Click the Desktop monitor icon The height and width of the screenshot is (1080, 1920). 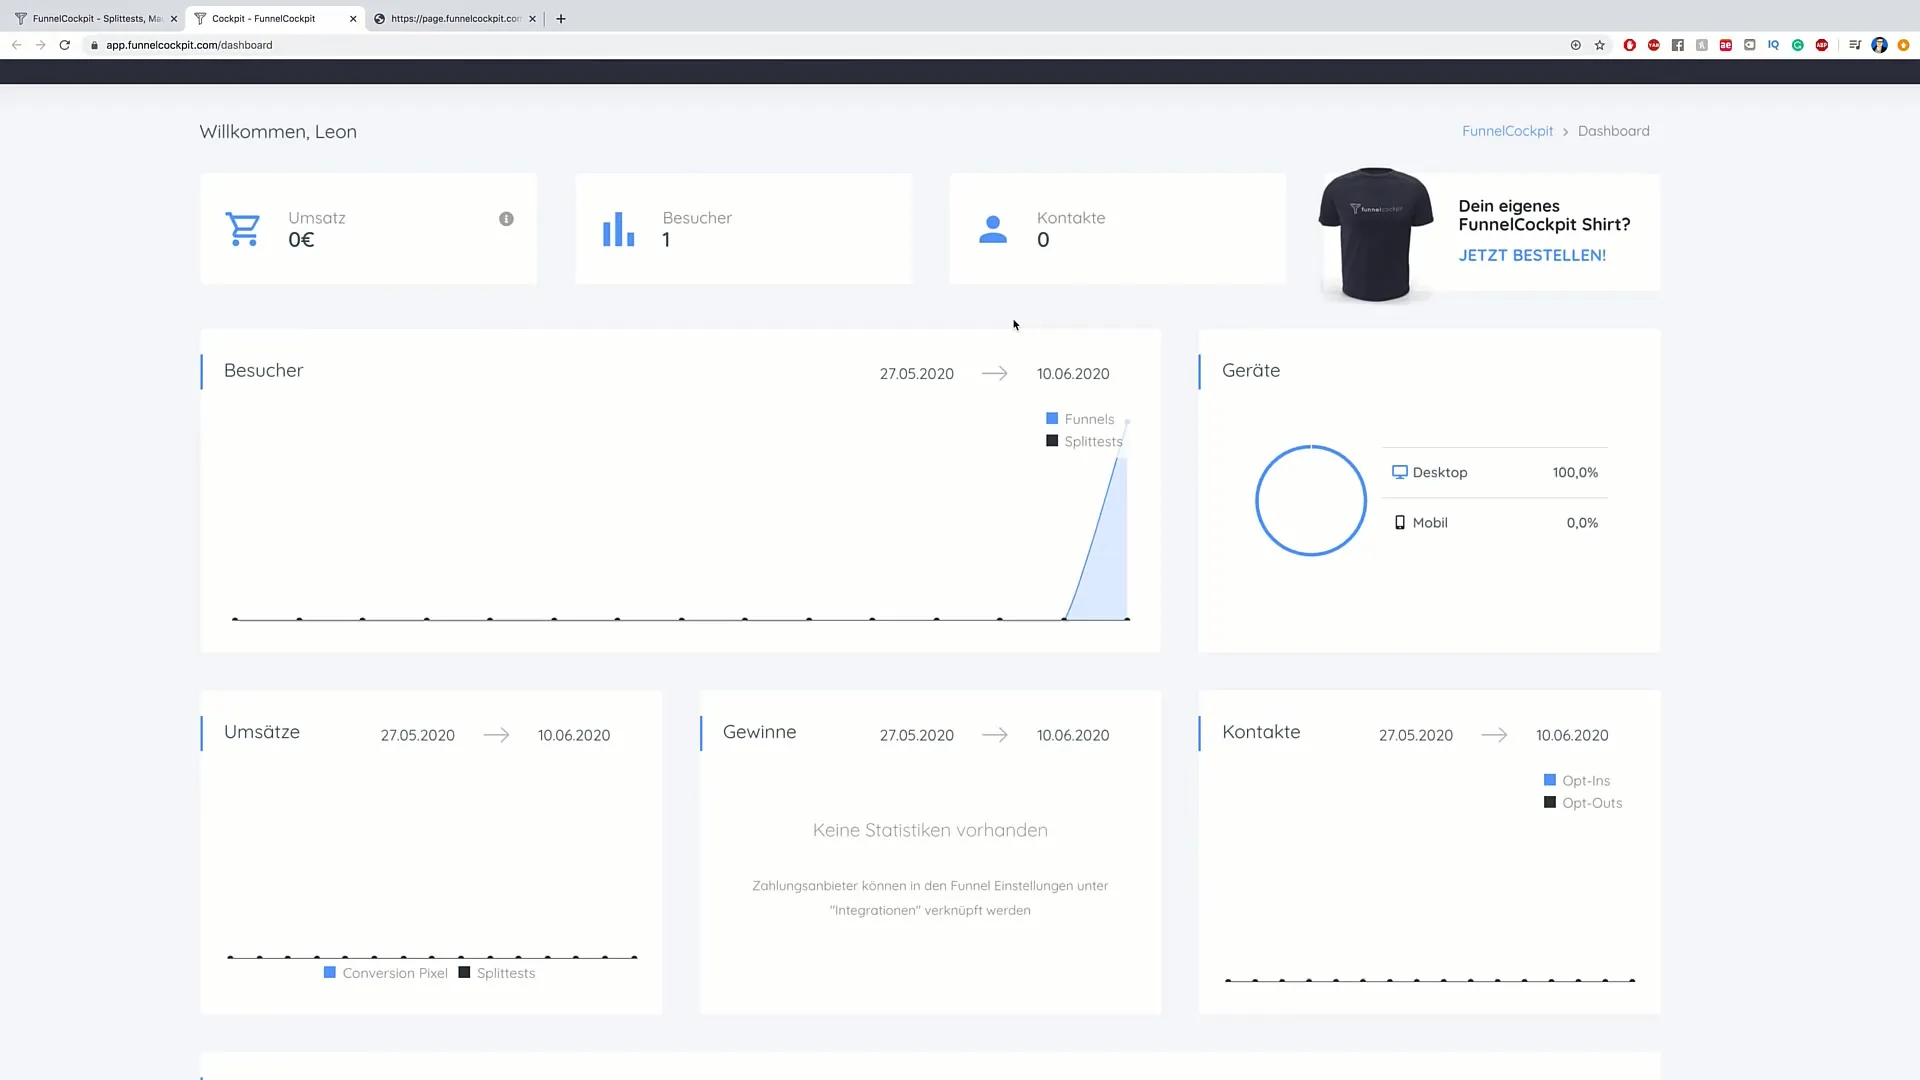tap(1400, 472)
